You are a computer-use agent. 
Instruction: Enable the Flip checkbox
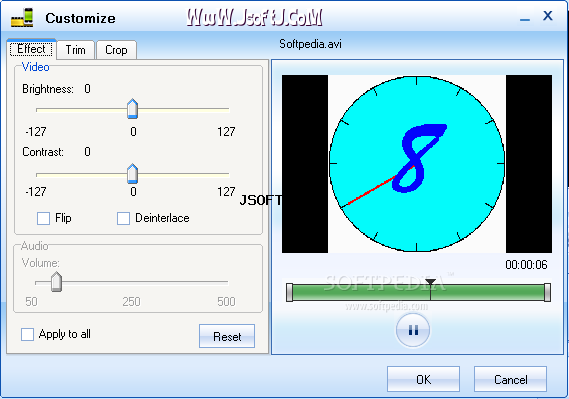pos(44,218)
